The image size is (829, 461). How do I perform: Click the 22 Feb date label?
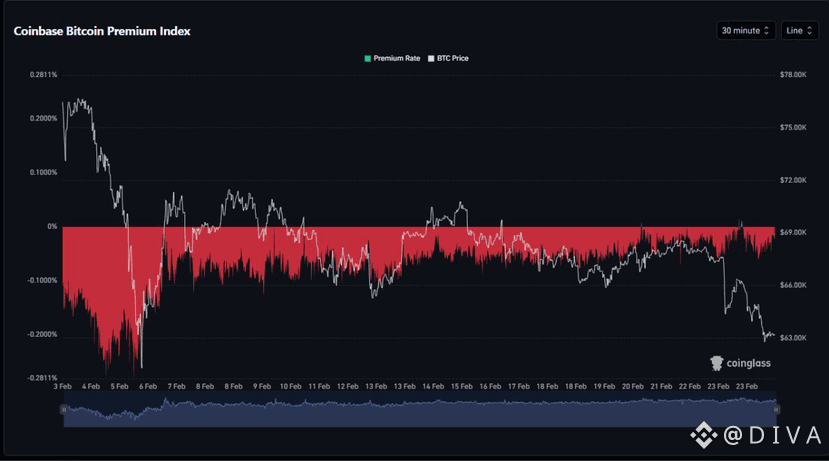click(x=690, y=386)
